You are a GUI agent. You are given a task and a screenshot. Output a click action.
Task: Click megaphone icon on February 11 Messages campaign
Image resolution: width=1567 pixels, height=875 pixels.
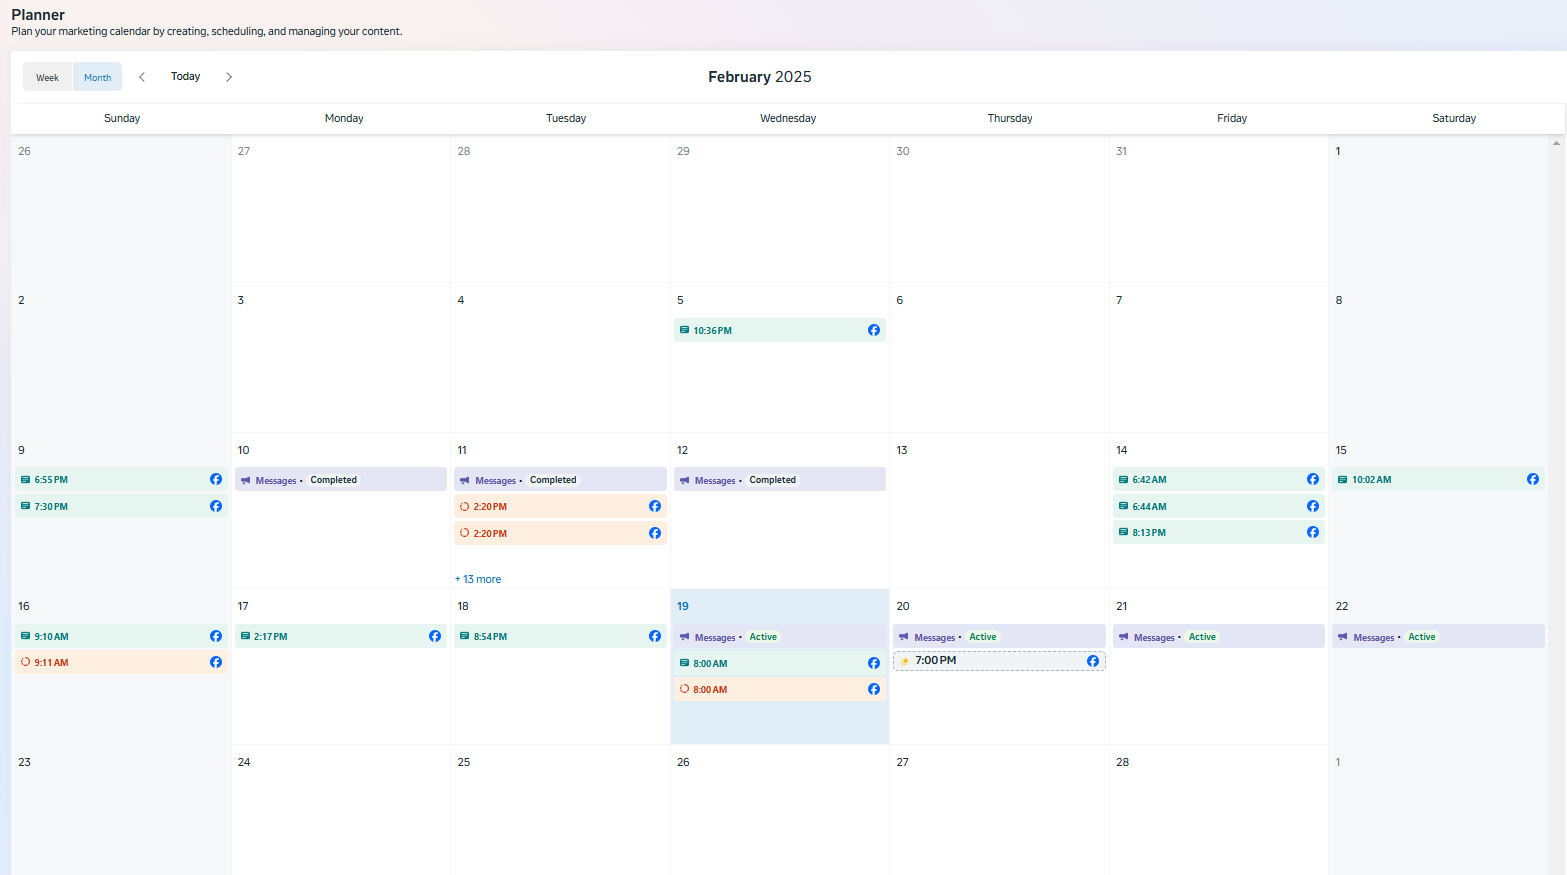(x=465, y=480)
